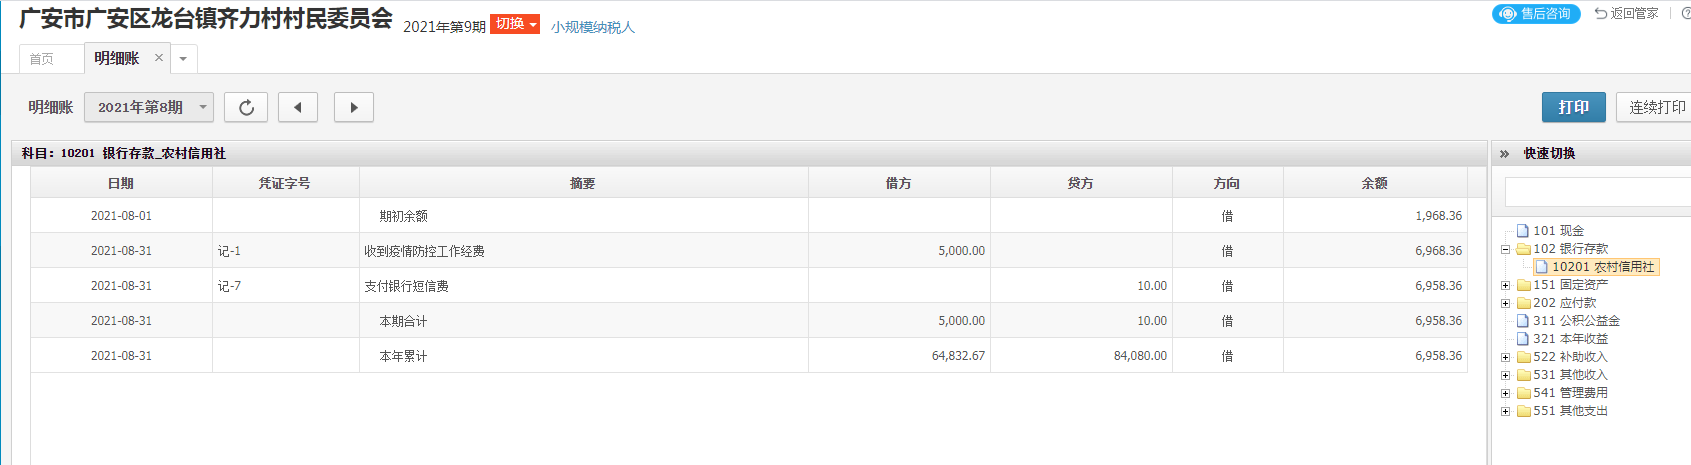Open the 小规模纳税人 link

tap(593, 27)
